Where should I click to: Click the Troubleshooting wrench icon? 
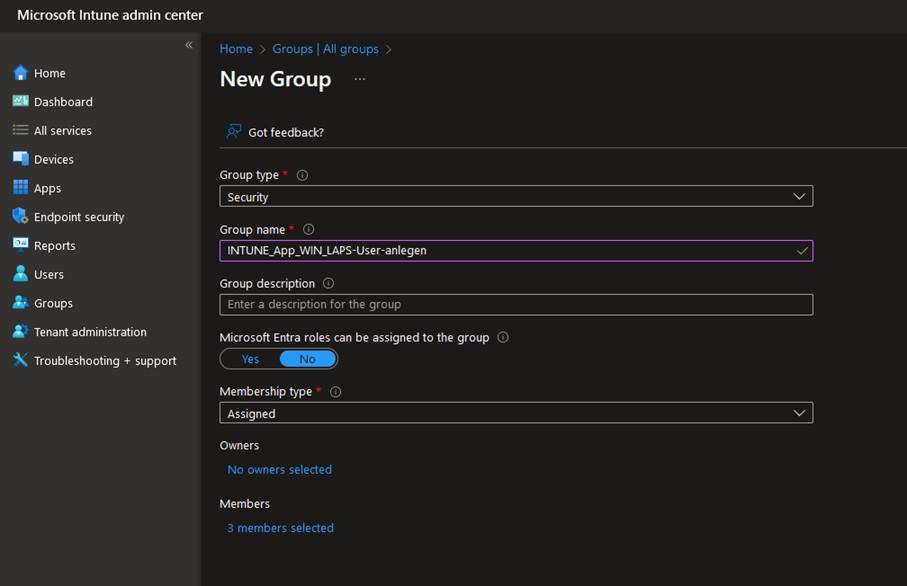click(x=20, y=360)
